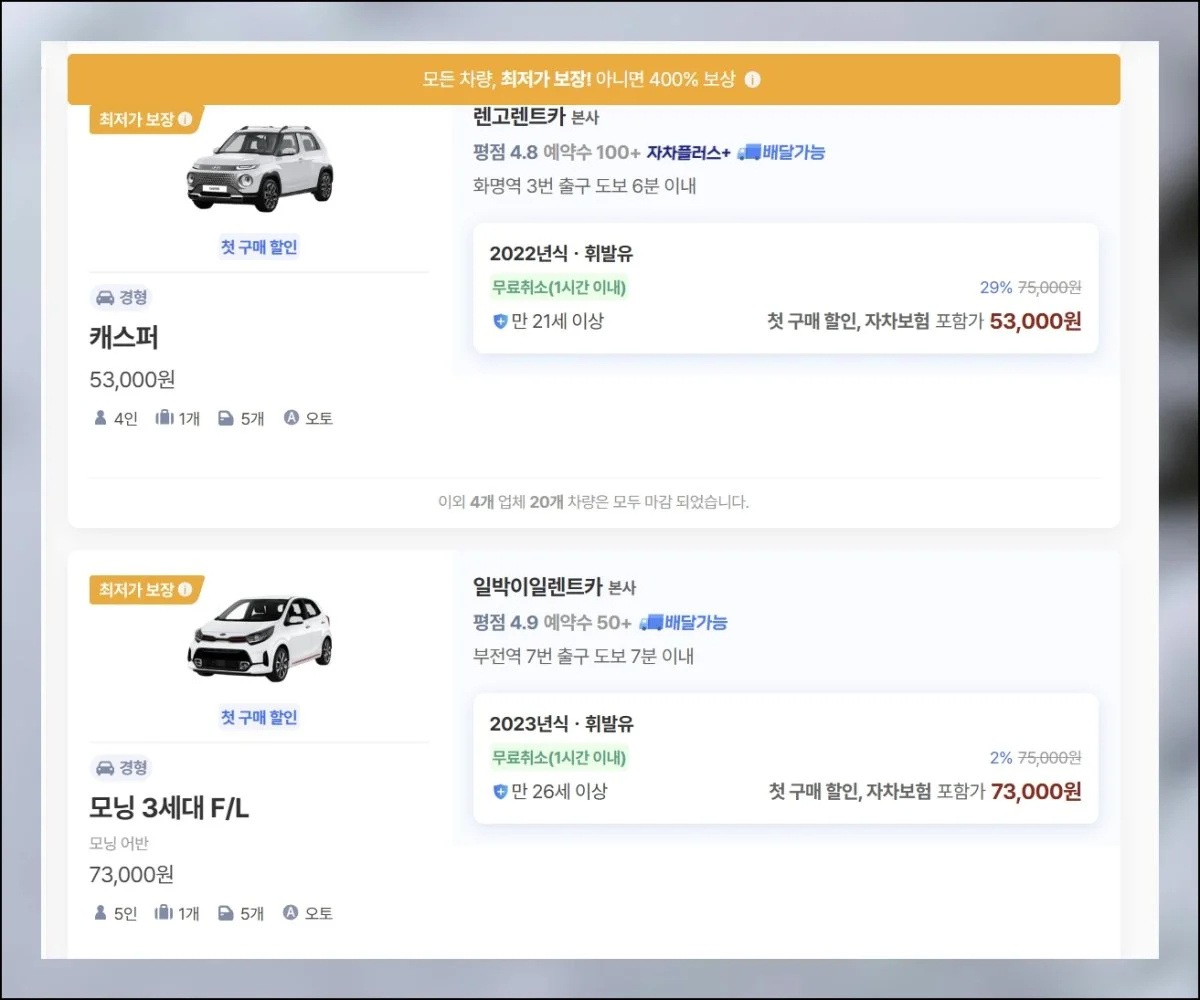1200x1000 pixels.
Task: Click the 무료취소(1시간 이내) badge on the 2023년식 offer
Action: (x=559, y=757)
